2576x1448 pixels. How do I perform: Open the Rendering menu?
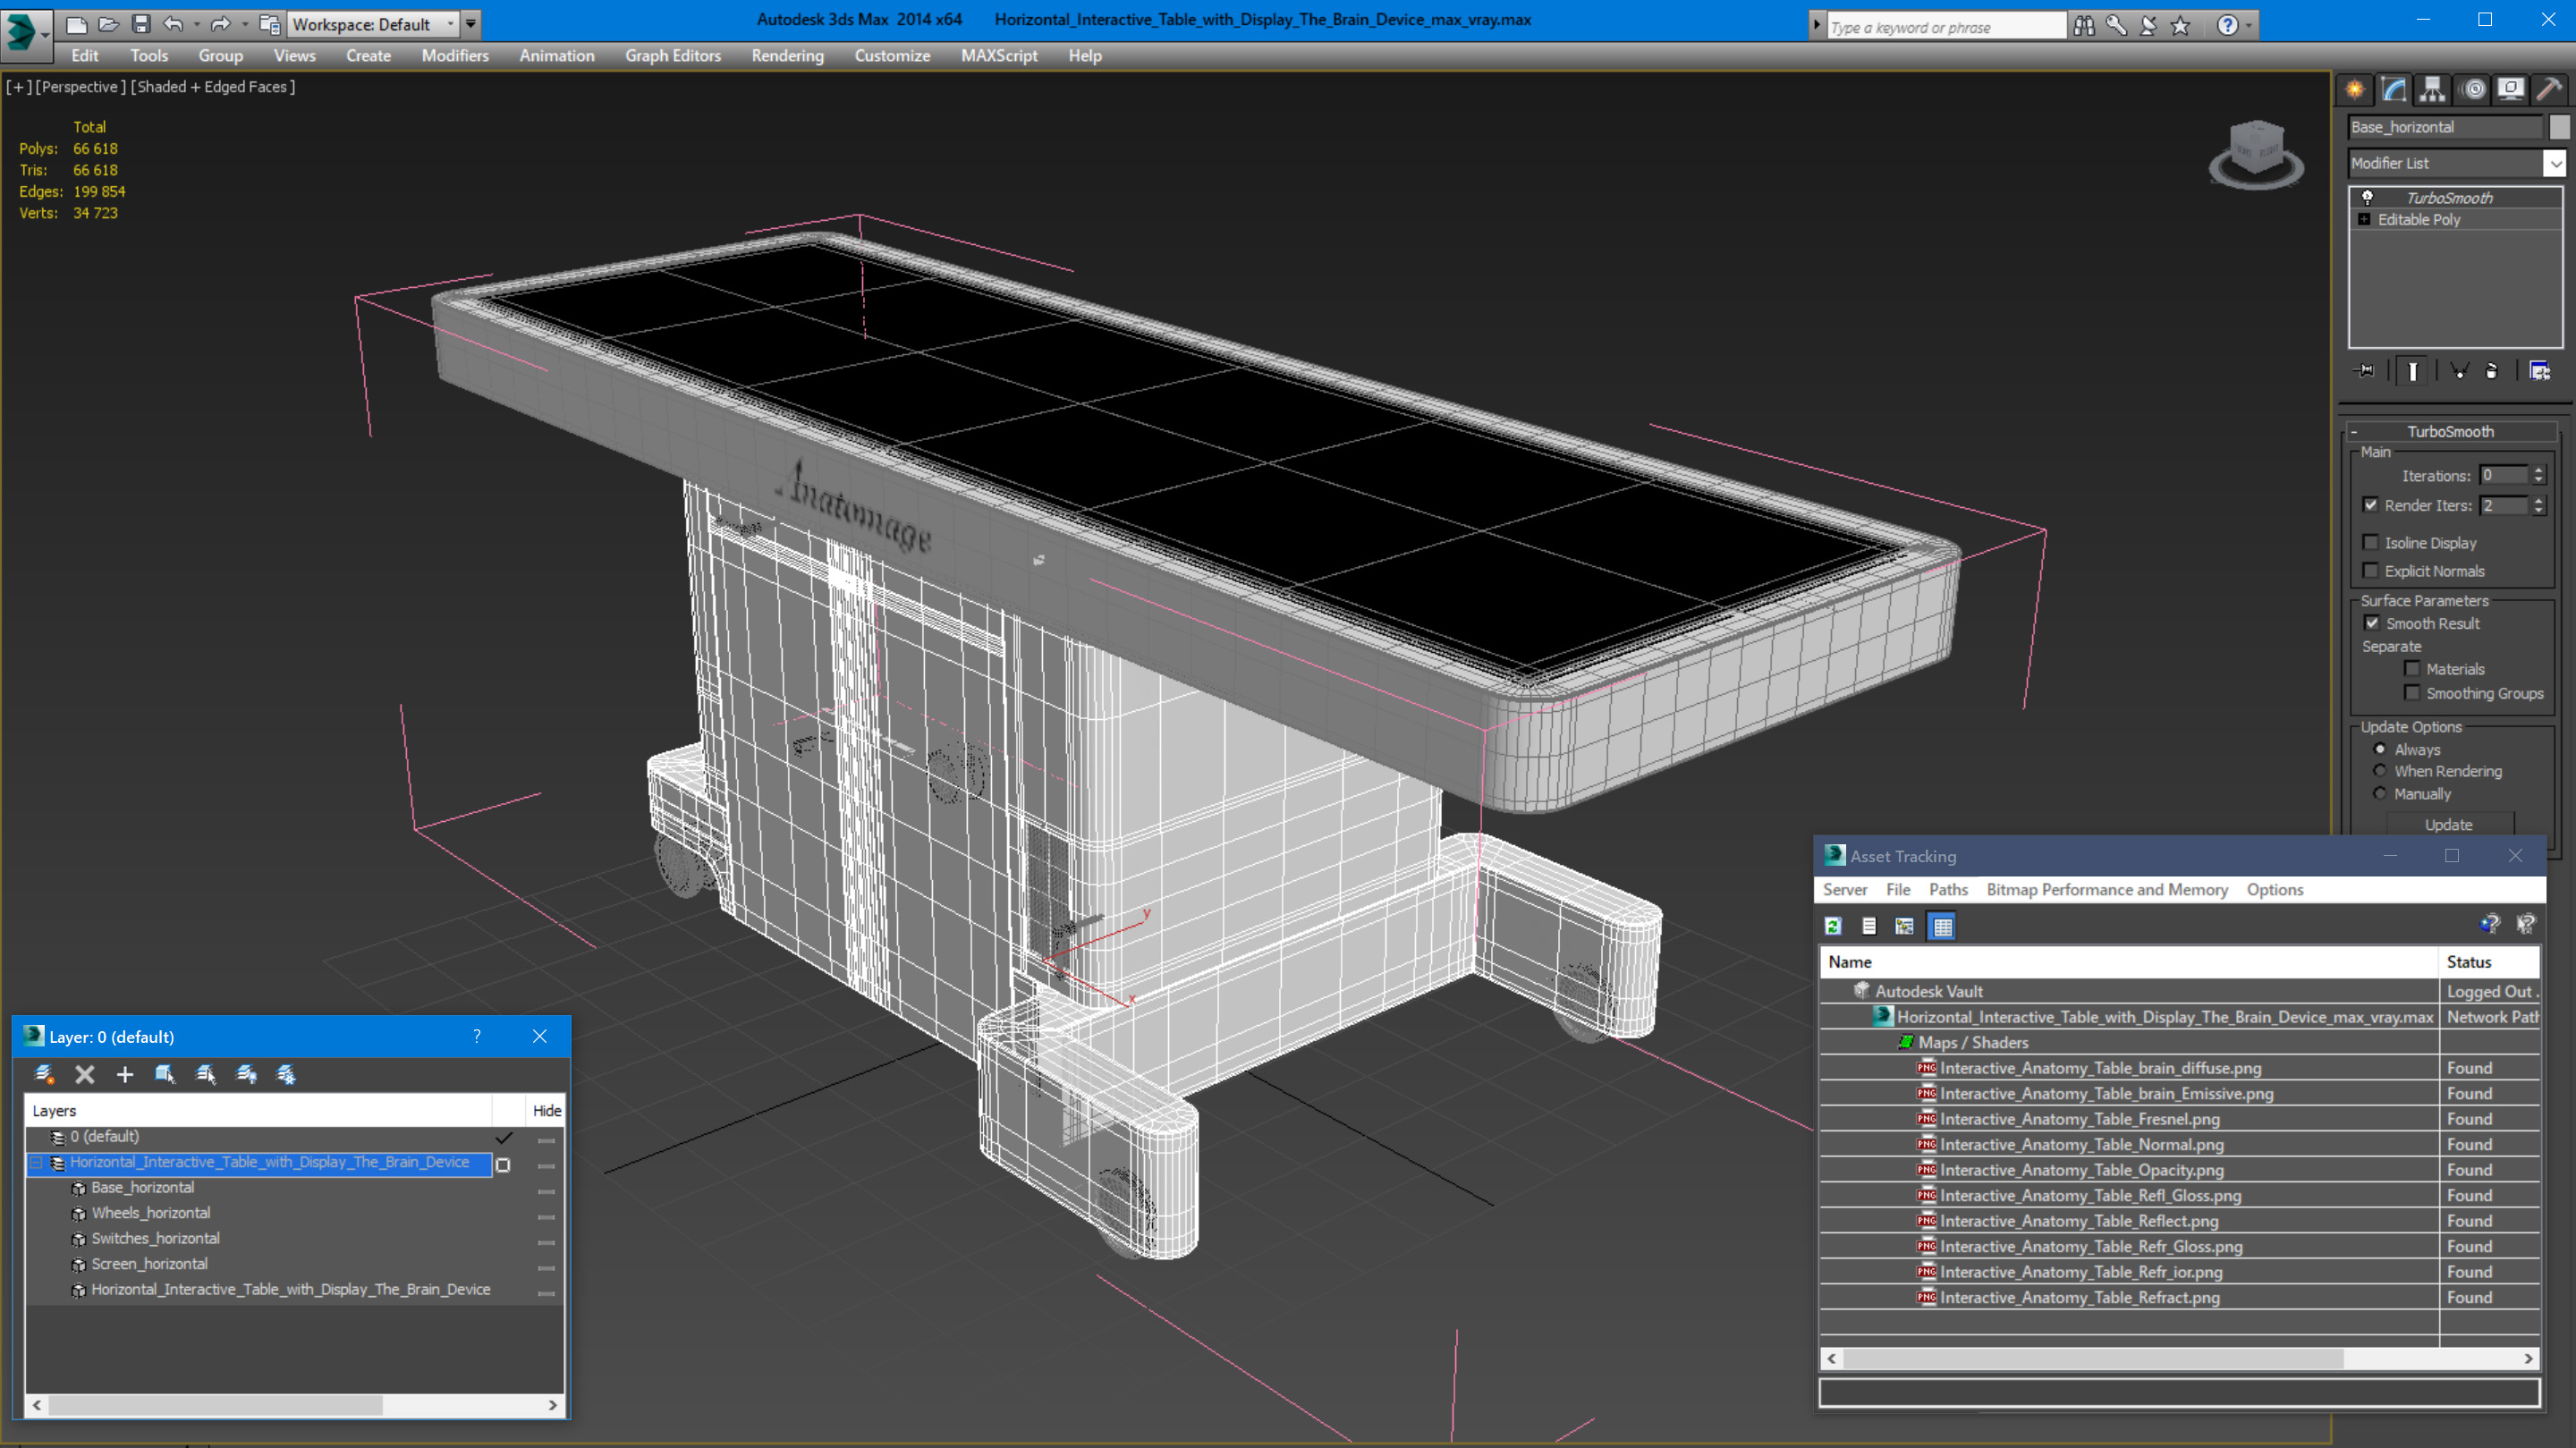pyautogui.click(x=787, y=56)
